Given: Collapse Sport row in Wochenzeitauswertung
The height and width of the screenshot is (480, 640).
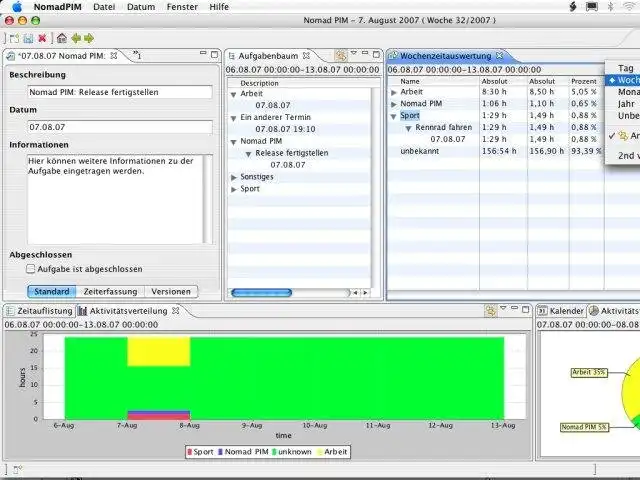Looking at the screenshot, I should click(x=393, y=116).
